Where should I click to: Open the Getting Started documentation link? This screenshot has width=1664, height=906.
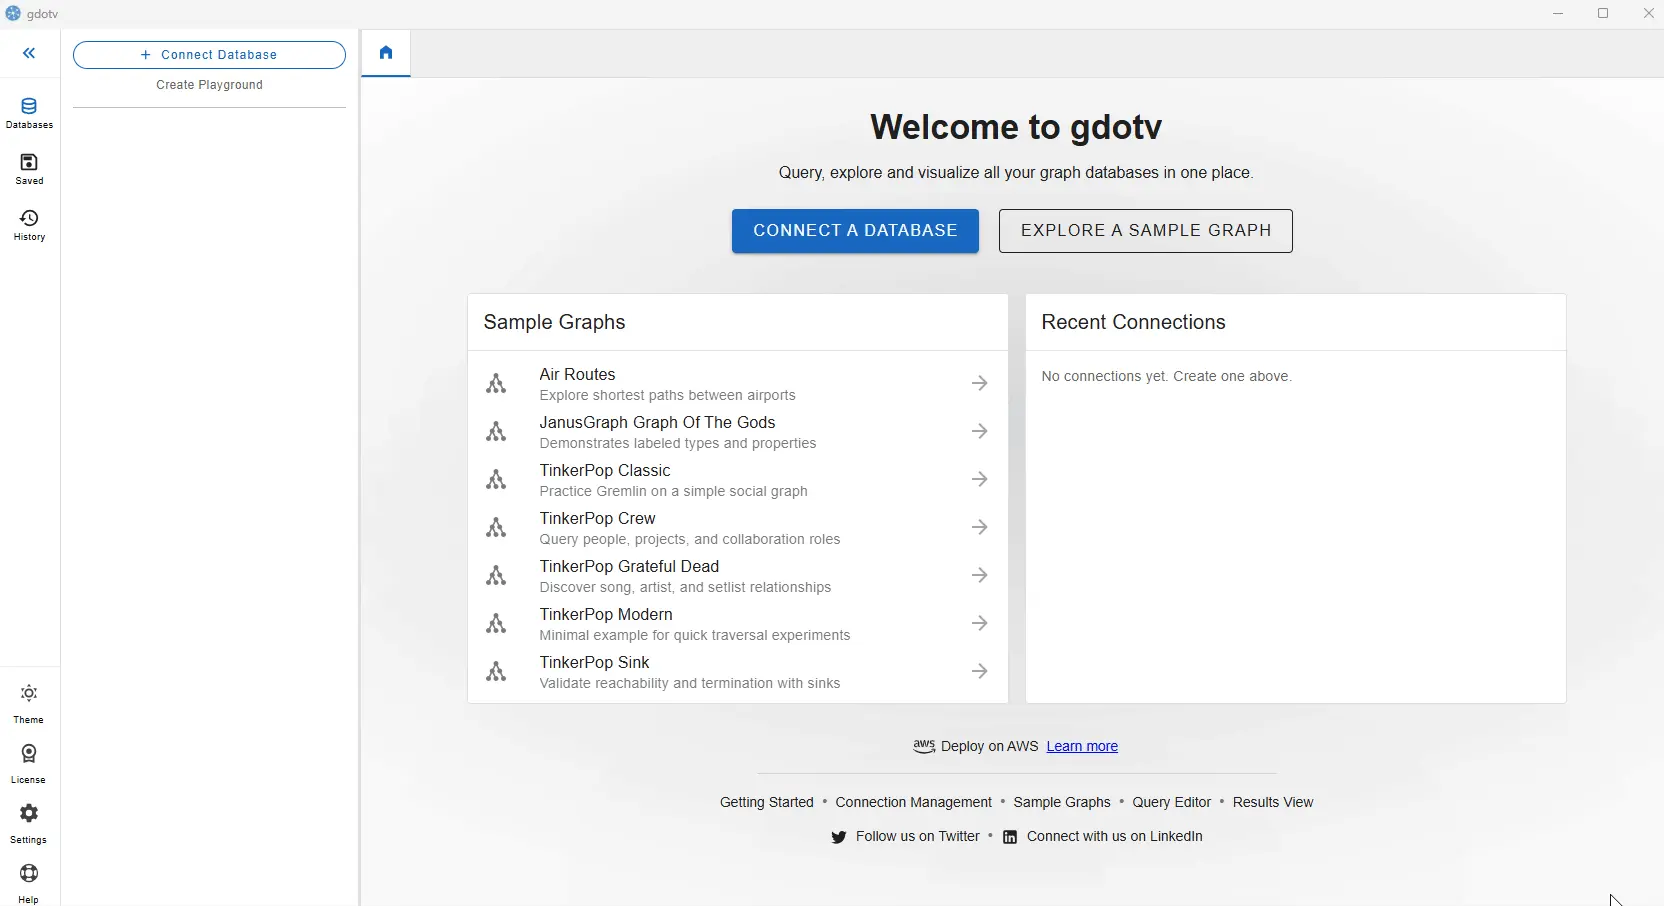click(766, 802)
